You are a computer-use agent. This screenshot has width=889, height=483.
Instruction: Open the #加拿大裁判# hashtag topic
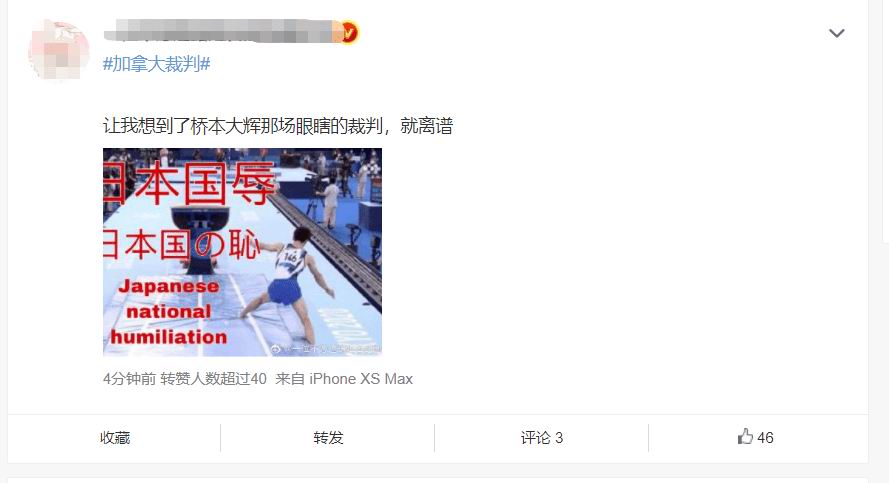coord(156,64)
